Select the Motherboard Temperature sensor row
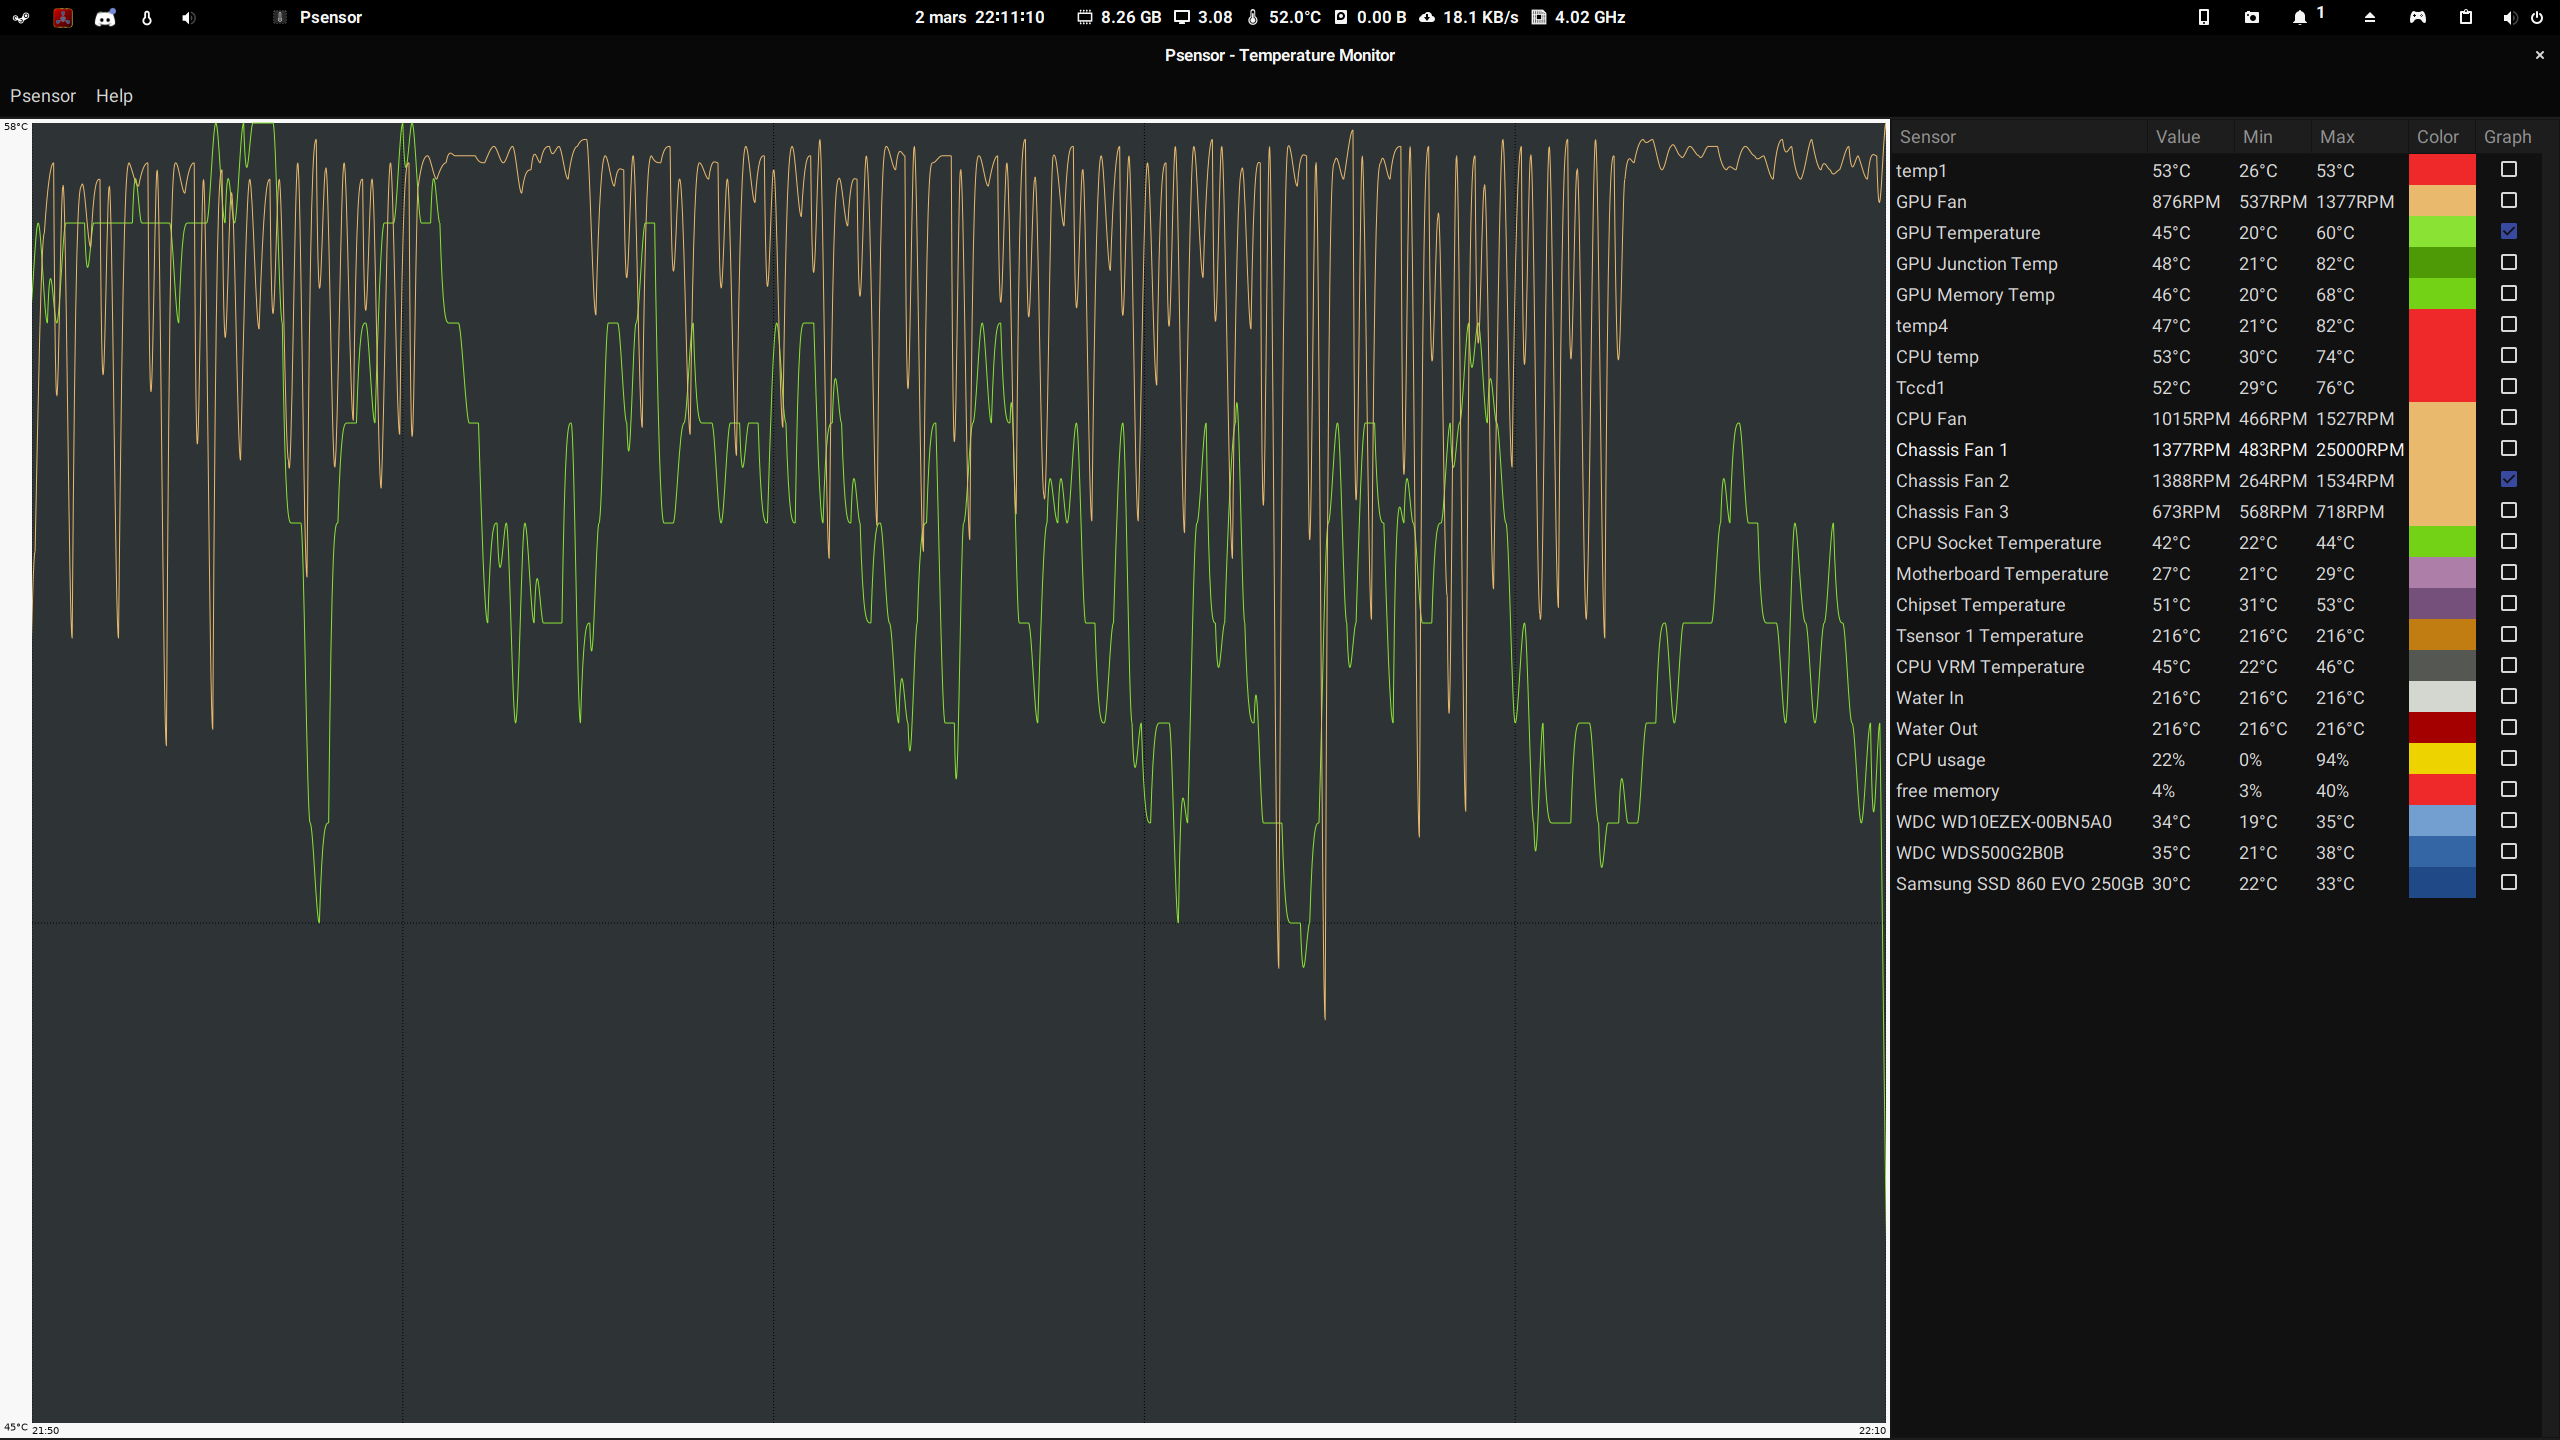 [x=2002, y=573]
